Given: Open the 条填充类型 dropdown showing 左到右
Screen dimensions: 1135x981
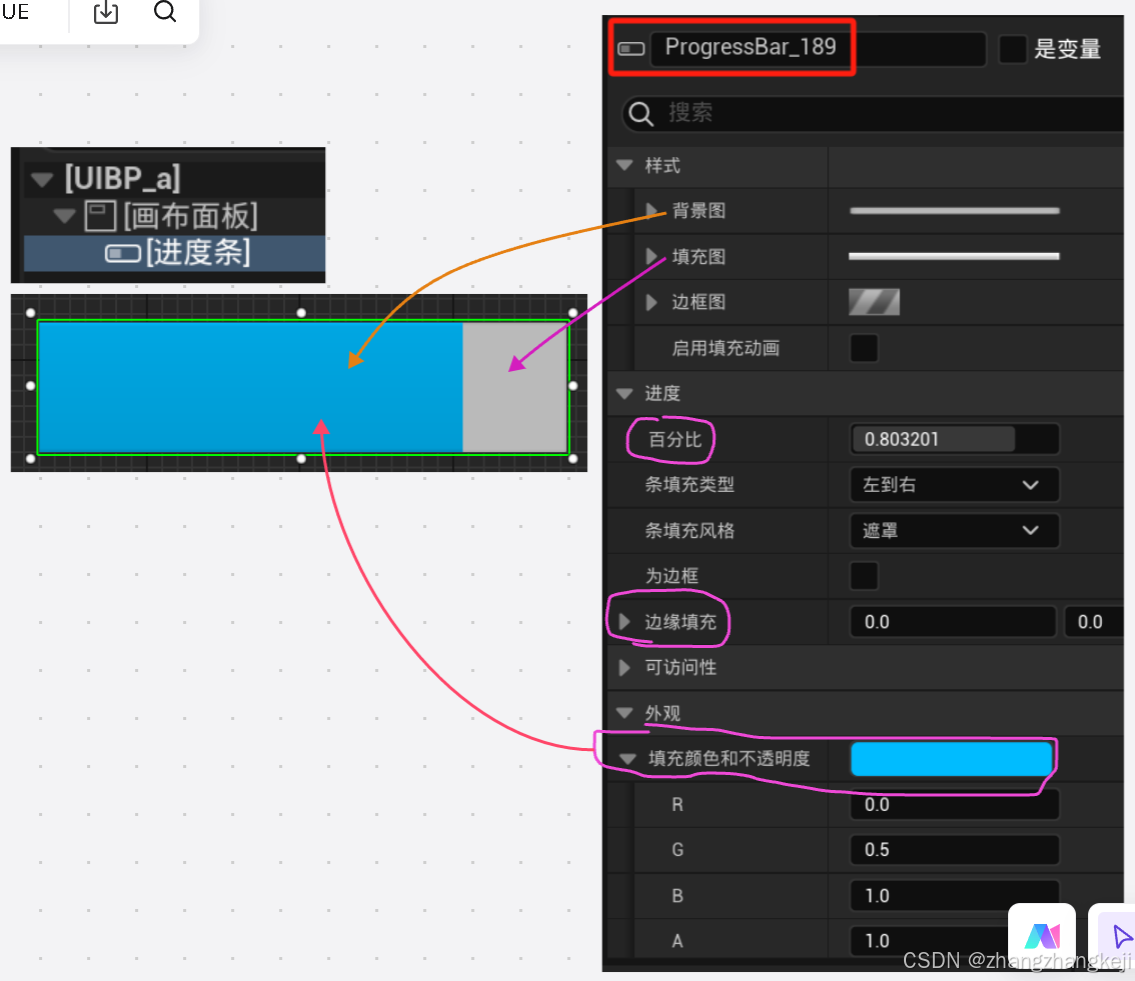Looking at the screenshot, I should (953, 485).
